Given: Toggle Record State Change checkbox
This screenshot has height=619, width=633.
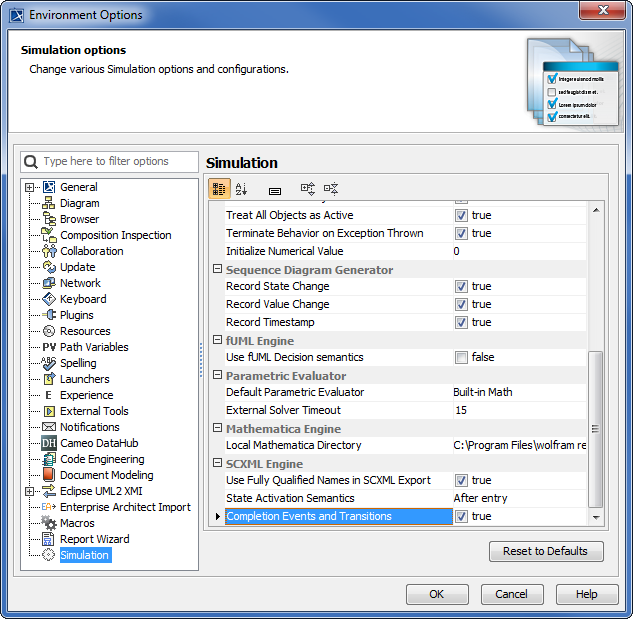Looking at the screenshot, I should tap(461, 286).
